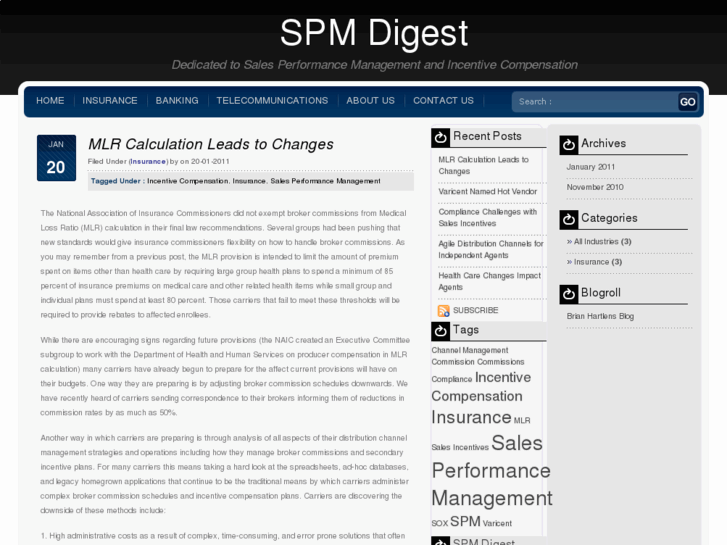Click the Tags heading text
Viewport: 727px width, 545px height.
(x=466, y=330)
